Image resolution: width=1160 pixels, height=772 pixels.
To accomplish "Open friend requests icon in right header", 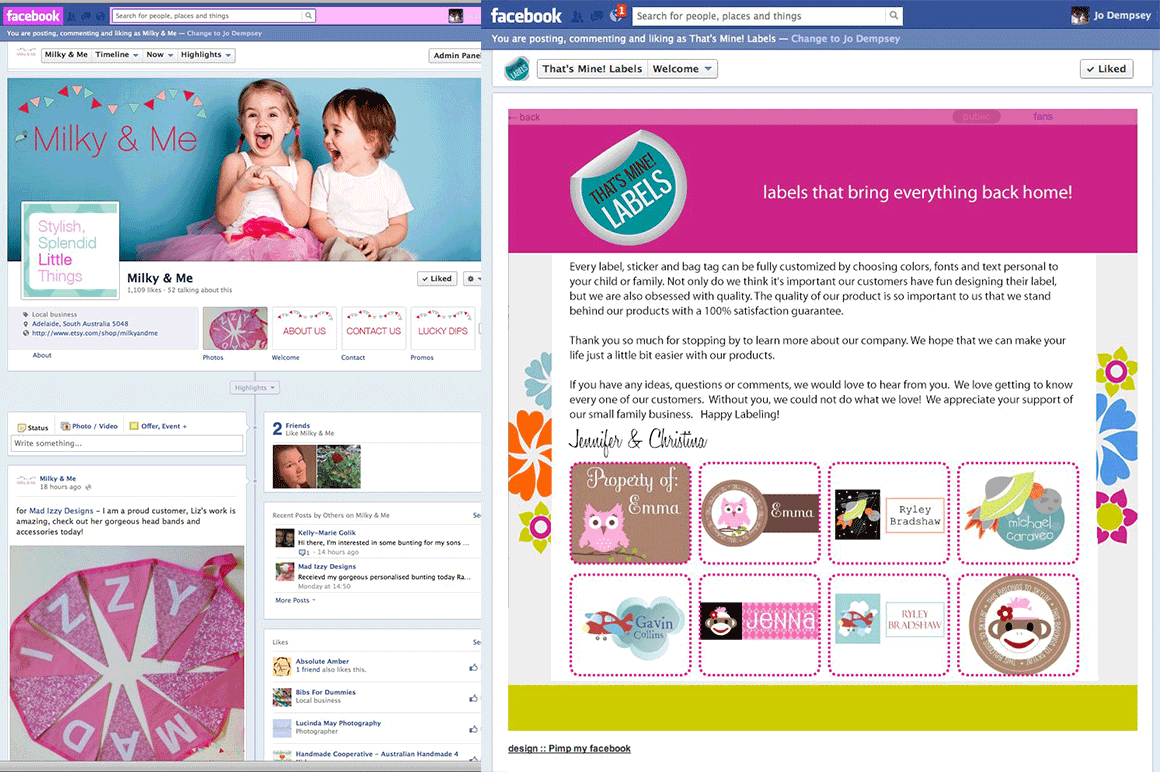I will pyautogui.click(x=578, y=16).
